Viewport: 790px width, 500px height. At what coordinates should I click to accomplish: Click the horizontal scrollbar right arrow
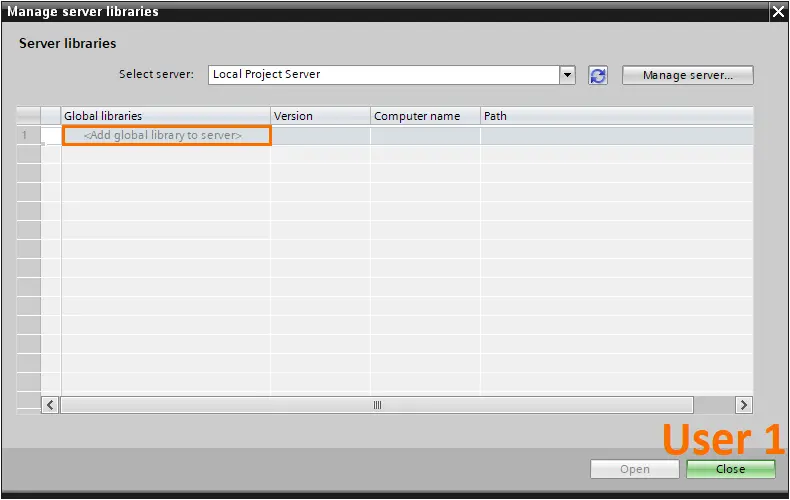(x=744, y=405)
